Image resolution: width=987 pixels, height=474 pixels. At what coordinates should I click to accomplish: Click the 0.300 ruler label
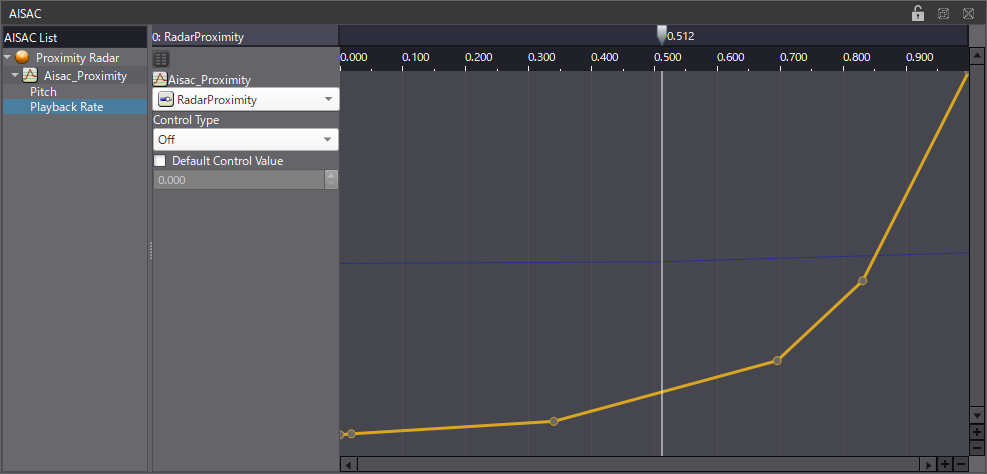point(542,57)
